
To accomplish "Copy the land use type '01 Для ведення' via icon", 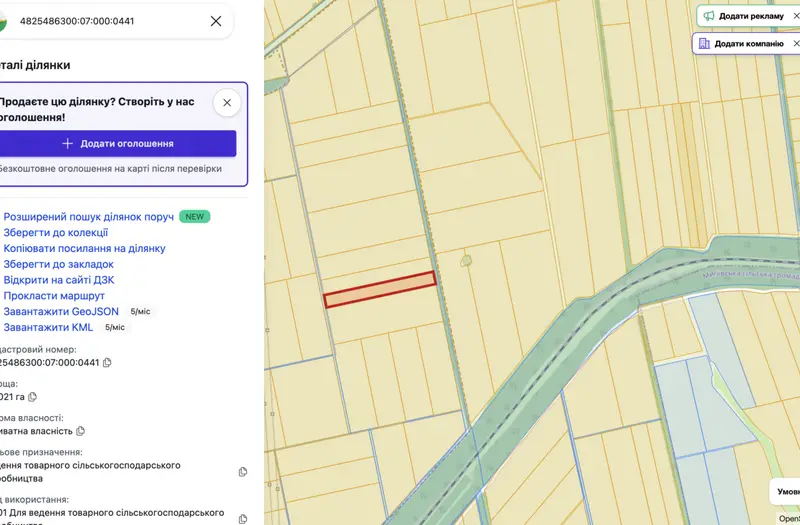I will pos(243,519).
